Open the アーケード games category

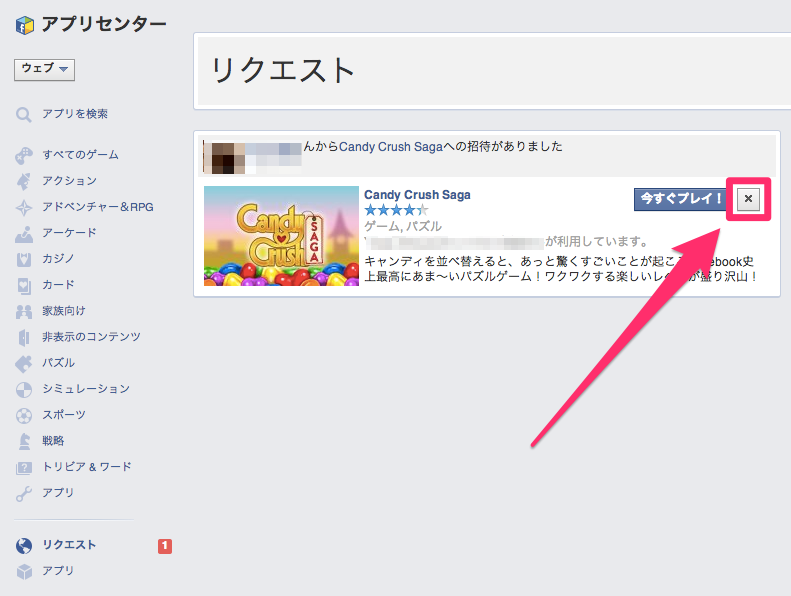(x=69, y=233)
